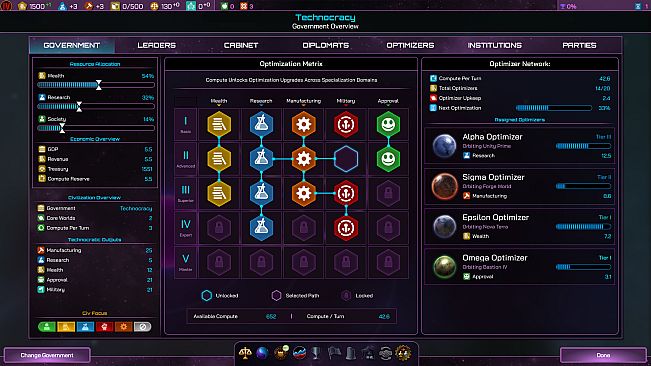Select the tier IV Military node

(x=346, y=228)
